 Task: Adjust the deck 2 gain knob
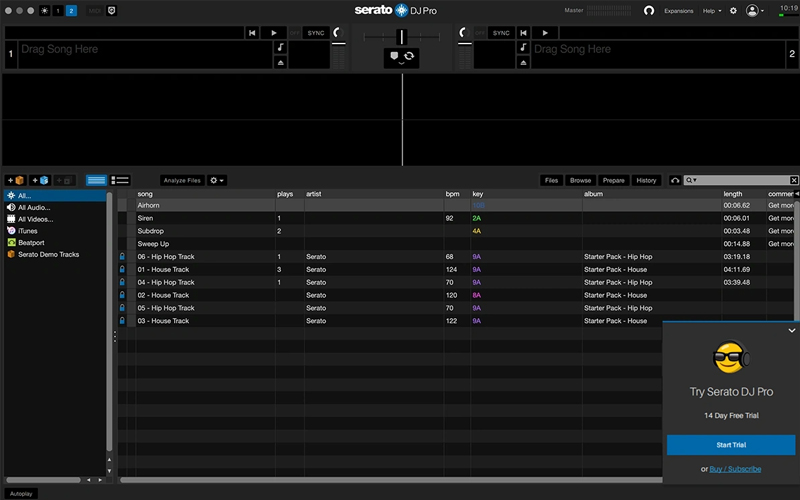[464, 33]
